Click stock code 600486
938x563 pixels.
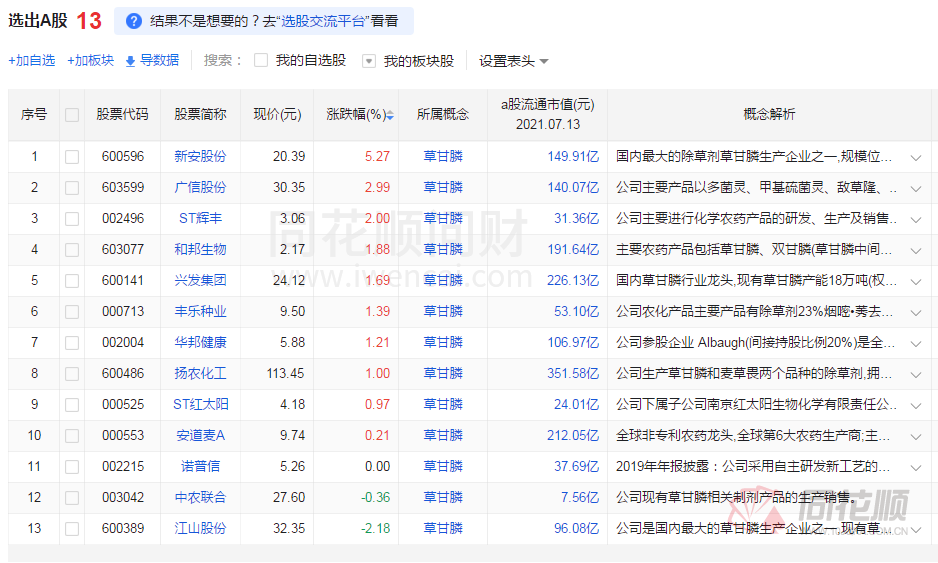(x=123, y=374)
